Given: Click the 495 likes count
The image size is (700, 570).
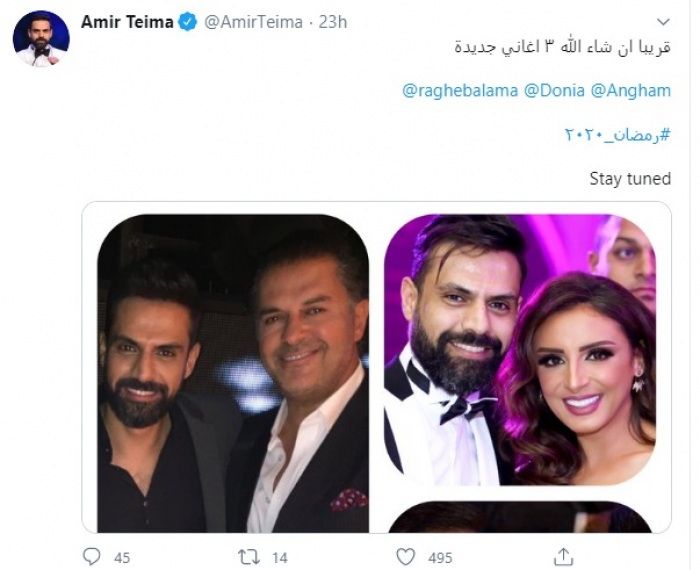Looking at the screenshot, I should tap(440, 557).
